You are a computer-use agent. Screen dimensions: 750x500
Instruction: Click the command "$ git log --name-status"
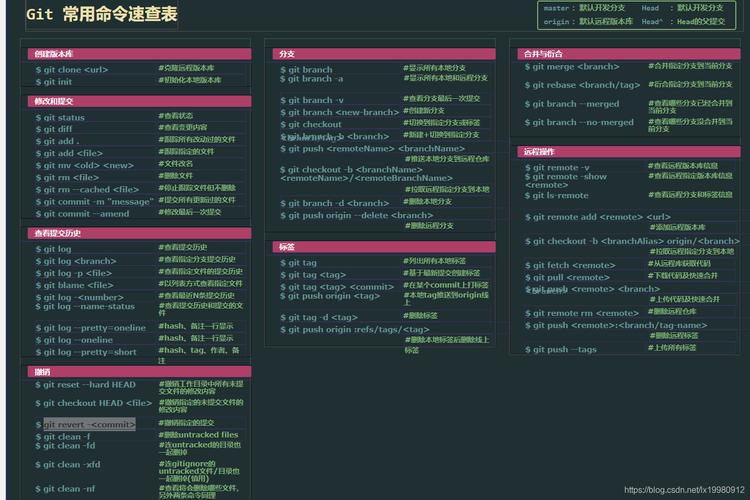85,306
